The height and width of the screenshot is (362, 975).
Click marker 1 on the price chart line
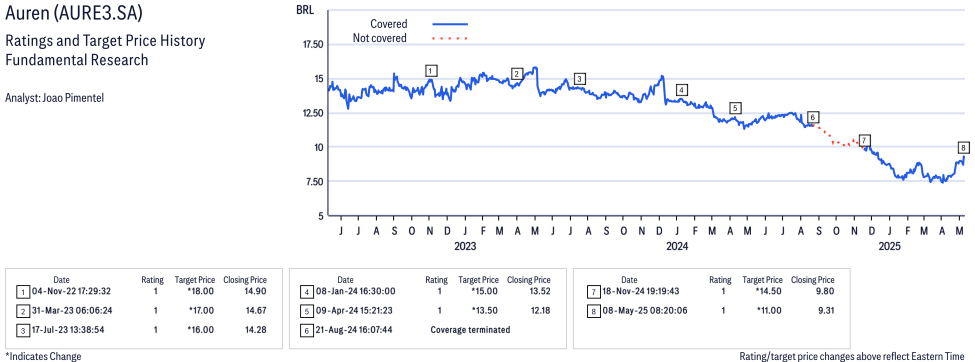tap(432, 71)
